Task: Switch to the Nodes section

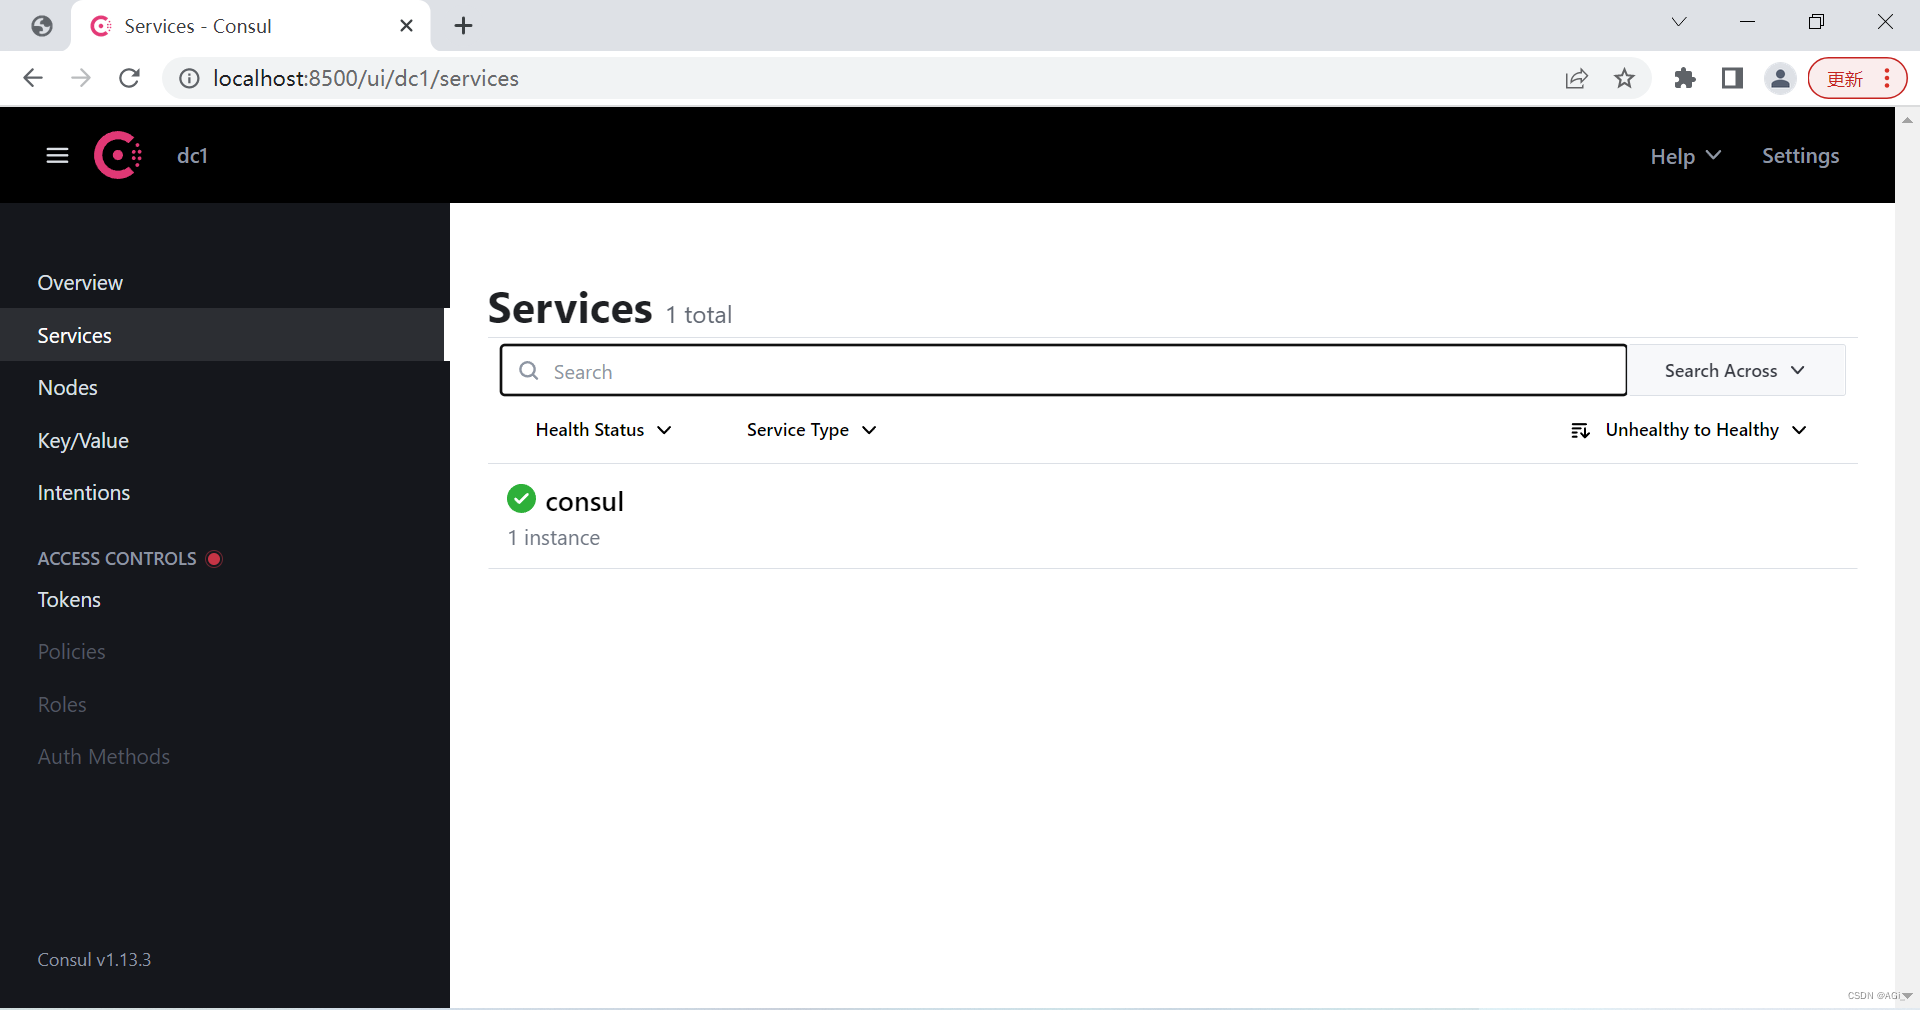Action: 67,387
